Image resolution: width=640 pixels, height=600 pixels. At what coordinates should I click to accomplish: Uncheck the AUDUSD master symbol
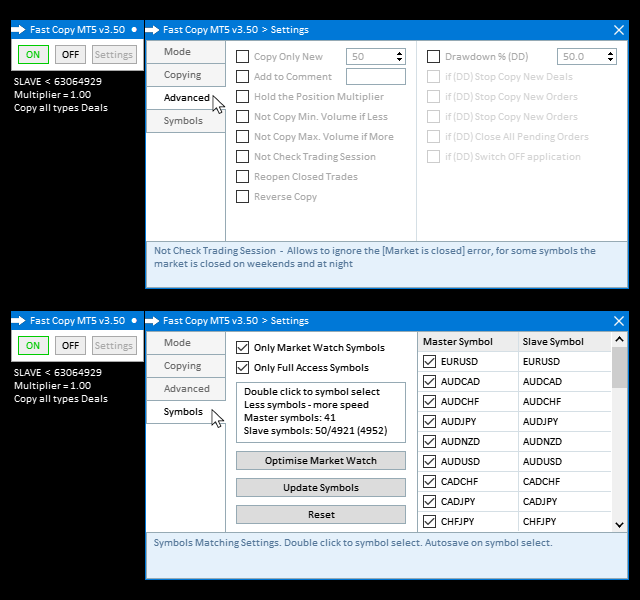(x=429, y=462)
